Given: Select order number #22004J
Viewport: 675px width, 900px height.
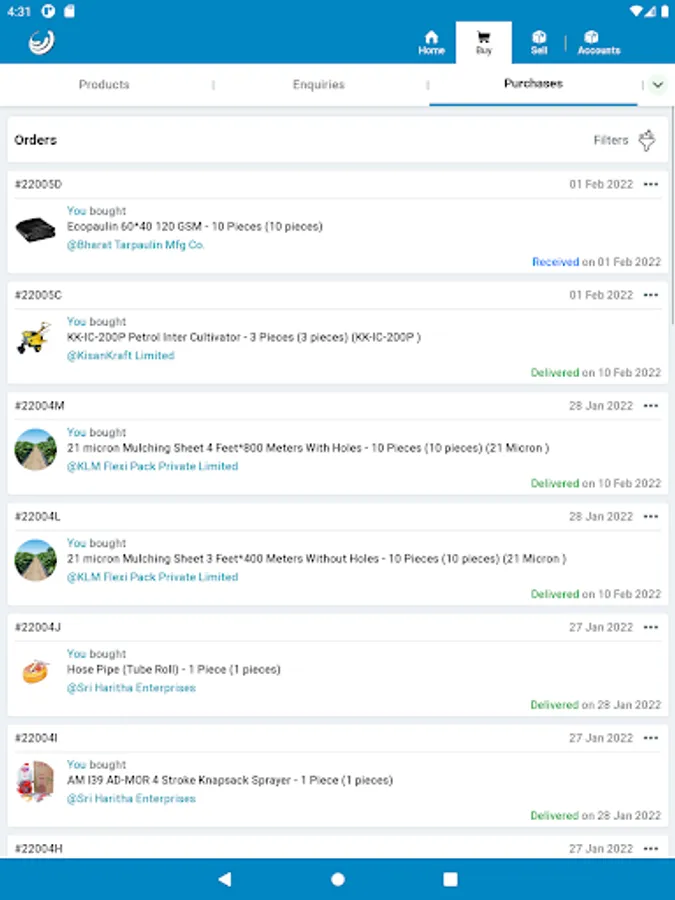Looking at the screenshot, I should pyautogui.click(x=37, y=627).
